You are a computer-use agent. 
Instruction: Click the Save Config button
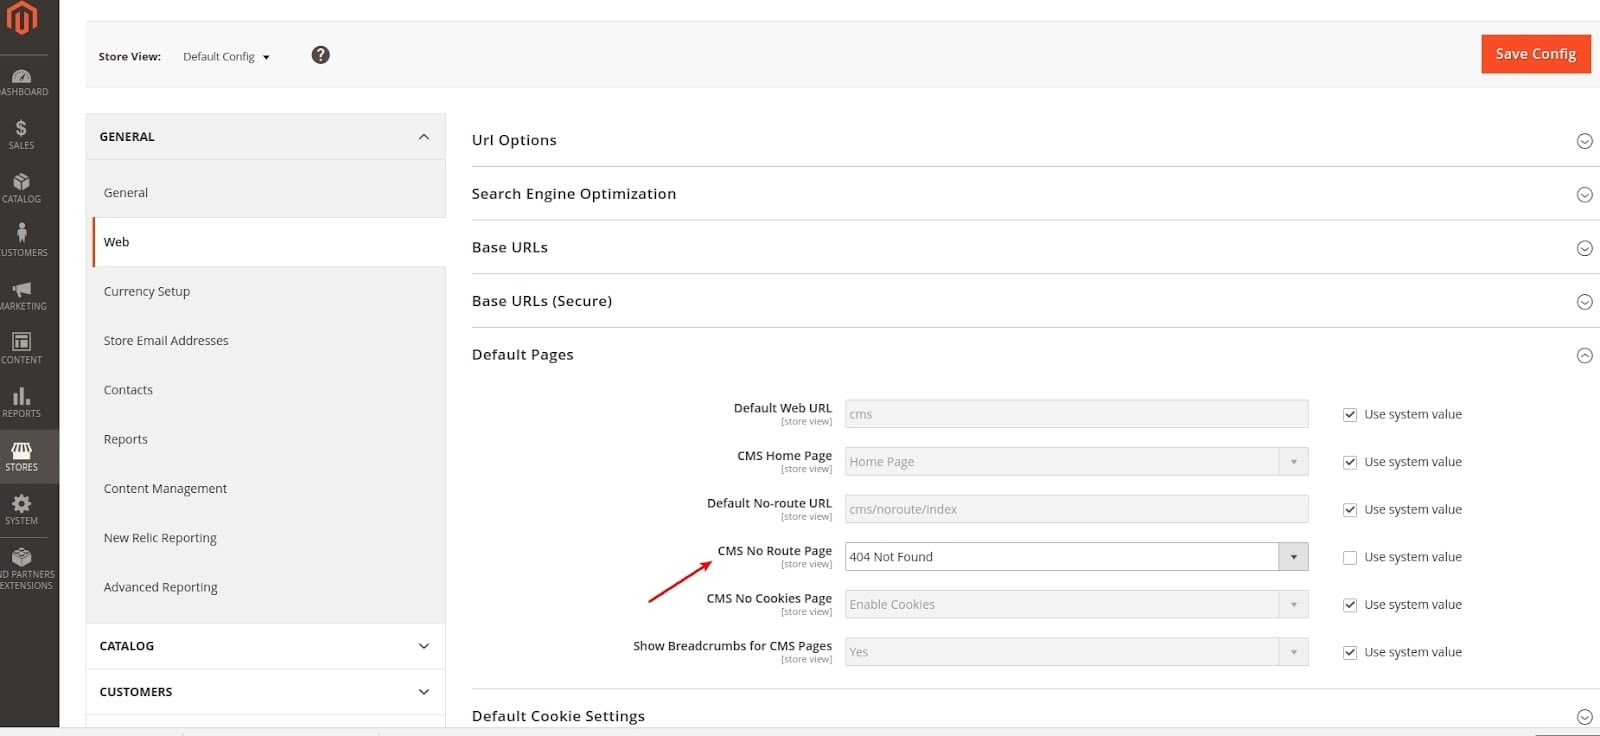click(1536, 54)
